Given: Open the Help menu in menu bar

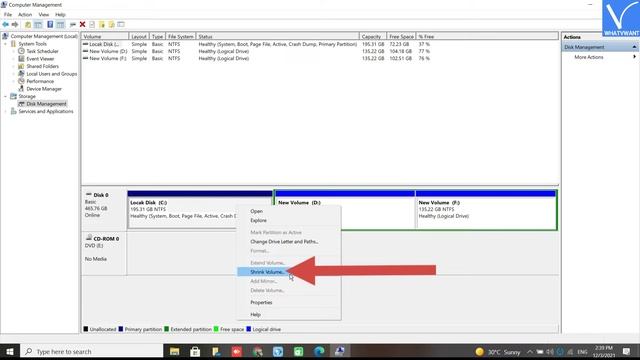Looking at the screenshot, I should click(x=60, y=14).
